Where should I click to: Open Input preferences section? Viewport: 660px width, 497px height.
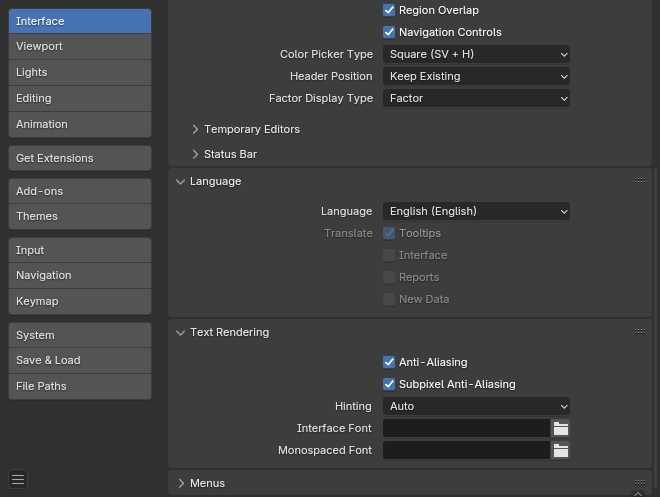[x=80, y=250]
